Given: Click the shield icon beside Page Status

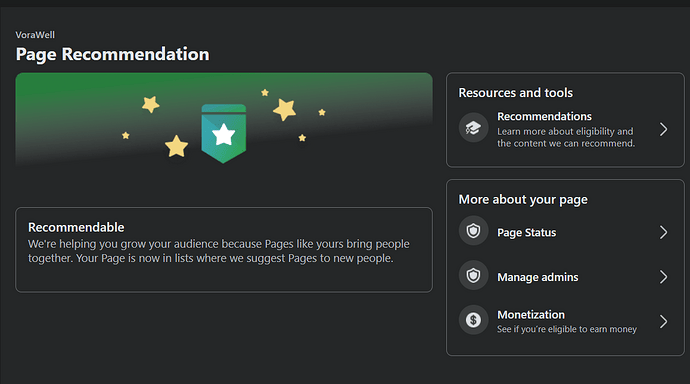Looking at the screenshot, I should [473, 231].
